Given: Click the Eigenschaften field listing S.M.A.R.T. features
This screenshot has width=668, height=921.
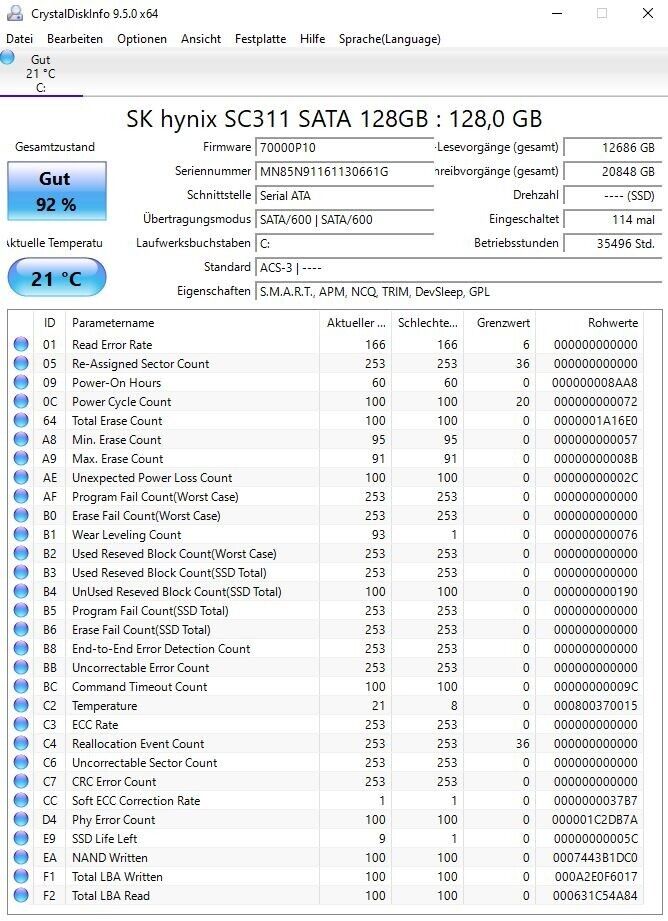Looking at the screenshot, I should [x=459, y=291].
